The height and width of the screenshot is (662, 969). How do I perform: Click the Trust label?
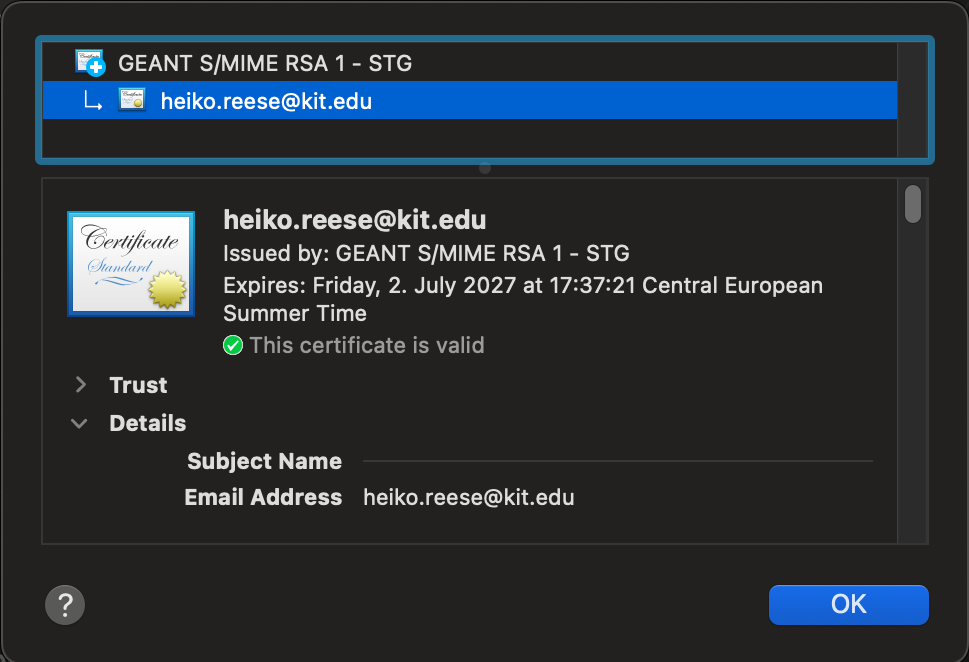[138, 385]
